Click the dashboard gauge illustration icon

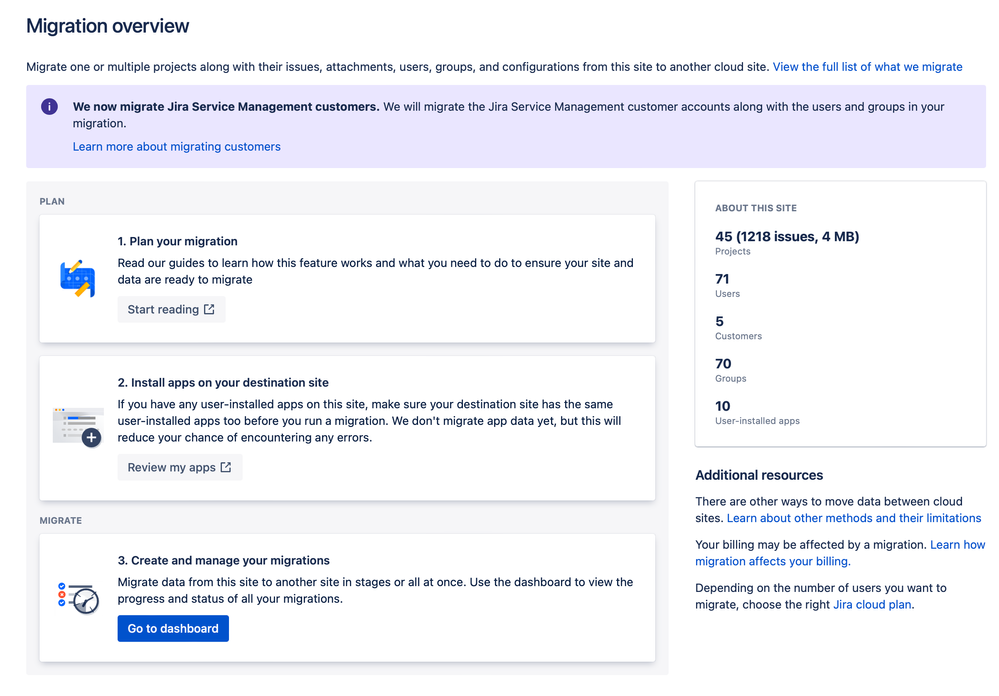(x=78, y=598)
